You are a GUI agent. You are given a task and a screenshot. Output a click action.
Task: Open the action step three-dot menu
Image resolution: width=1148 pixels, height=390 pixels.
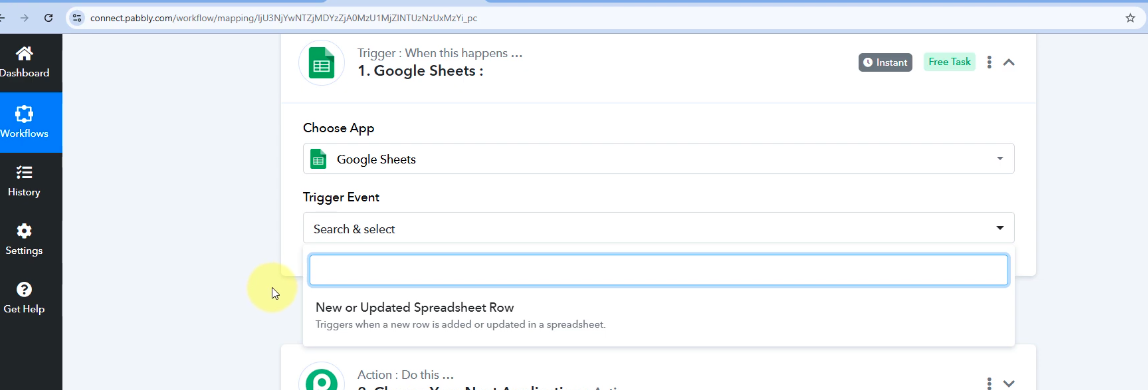[989, 383]
